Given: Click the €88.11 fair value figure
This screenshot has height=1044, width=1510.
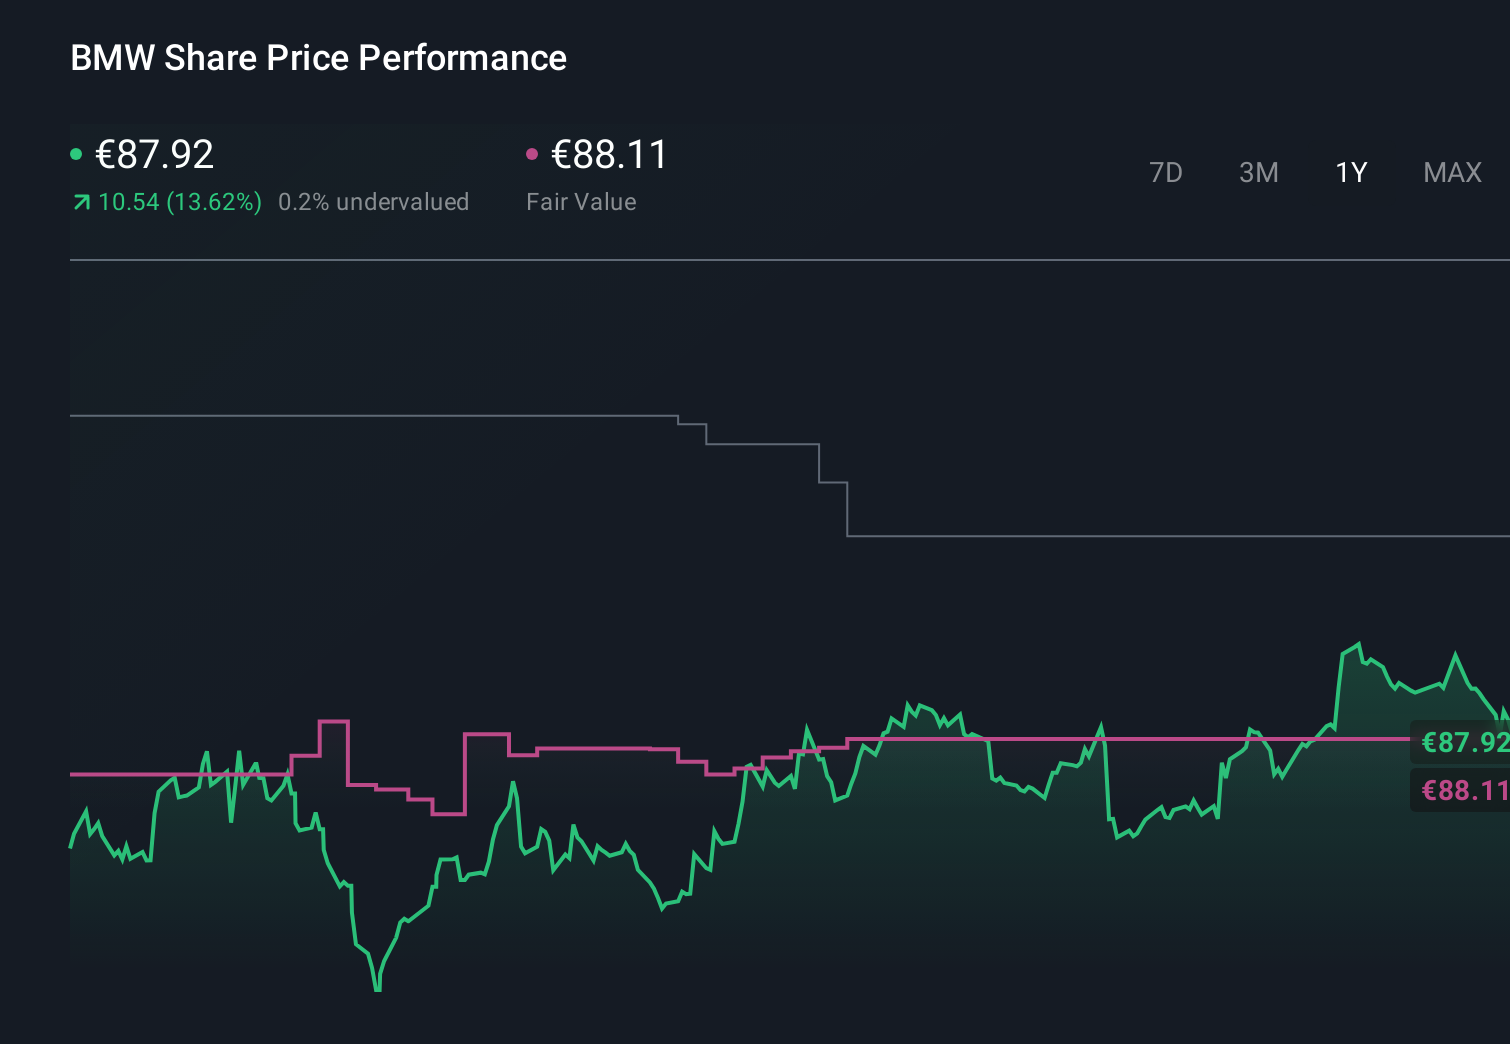Looking at the screenshot, I should [x=609, y=154].
